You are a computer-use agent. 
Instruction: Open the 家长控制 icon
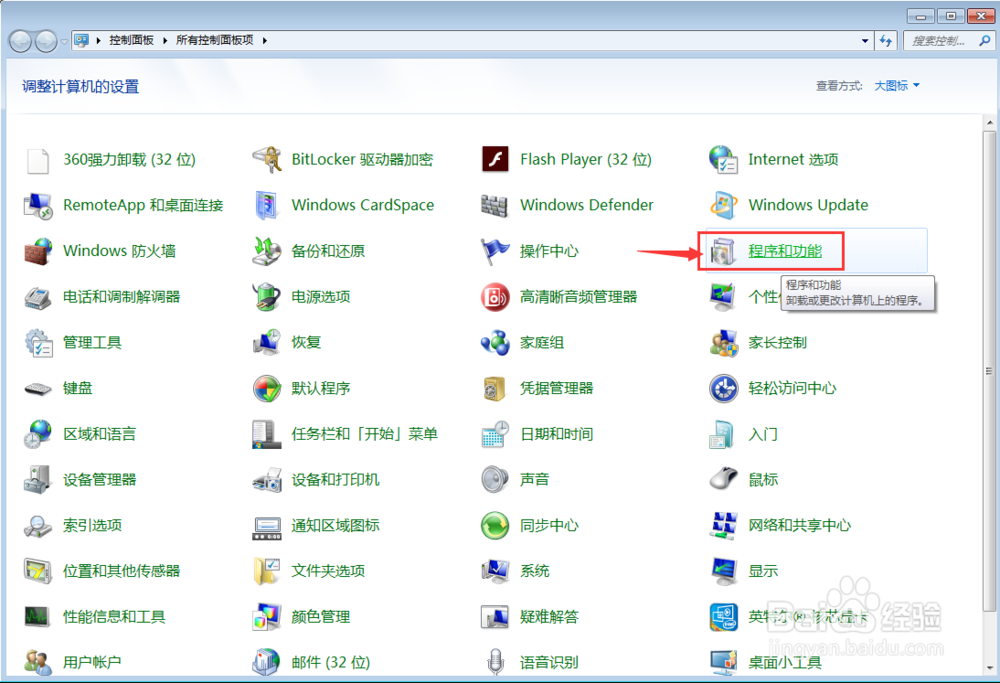723,343
